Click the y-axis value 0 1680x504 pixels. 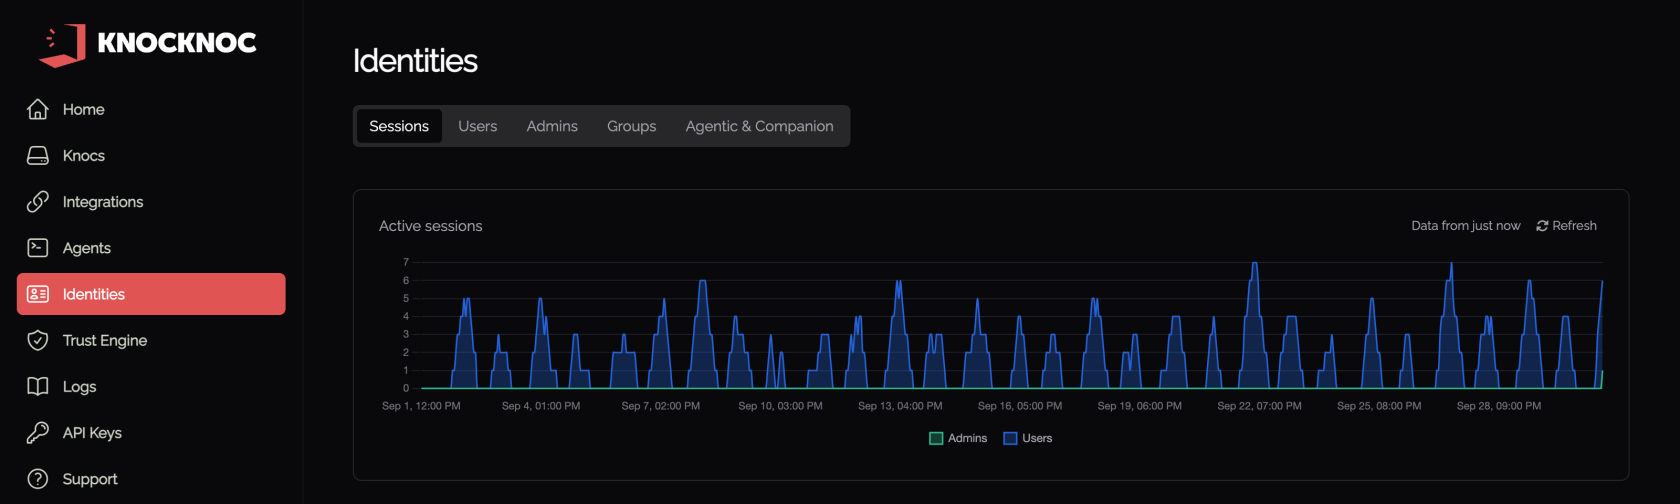pos(406,388)
